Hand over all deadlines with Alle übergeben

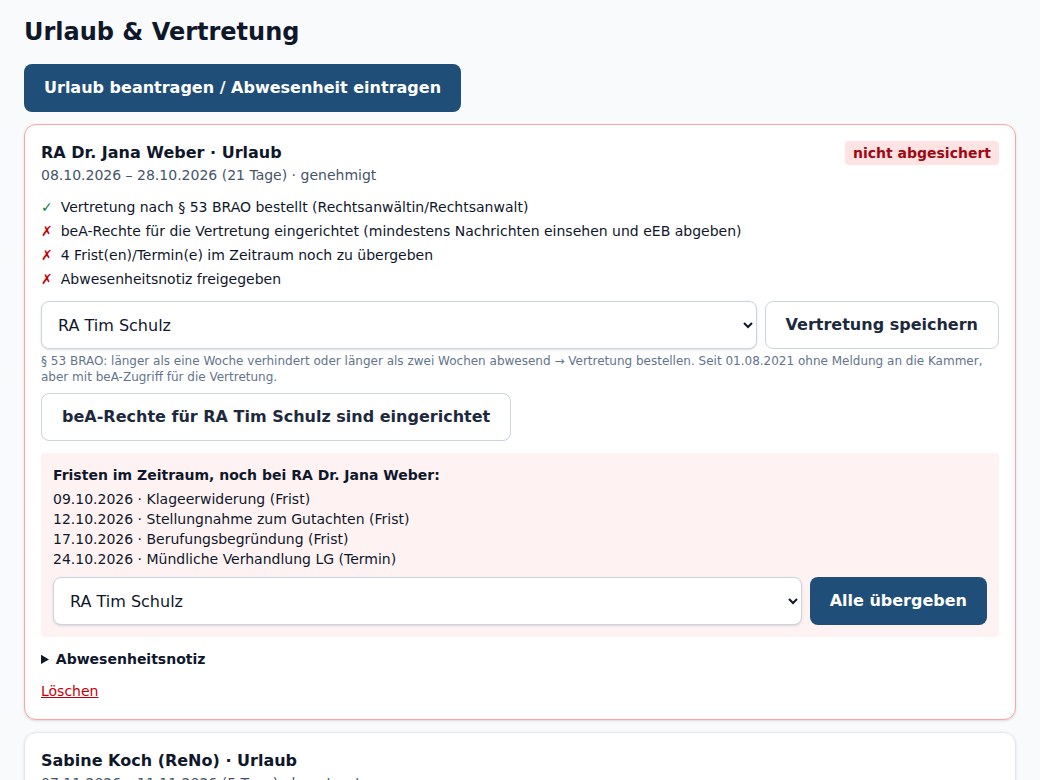(x=898, y=601)
